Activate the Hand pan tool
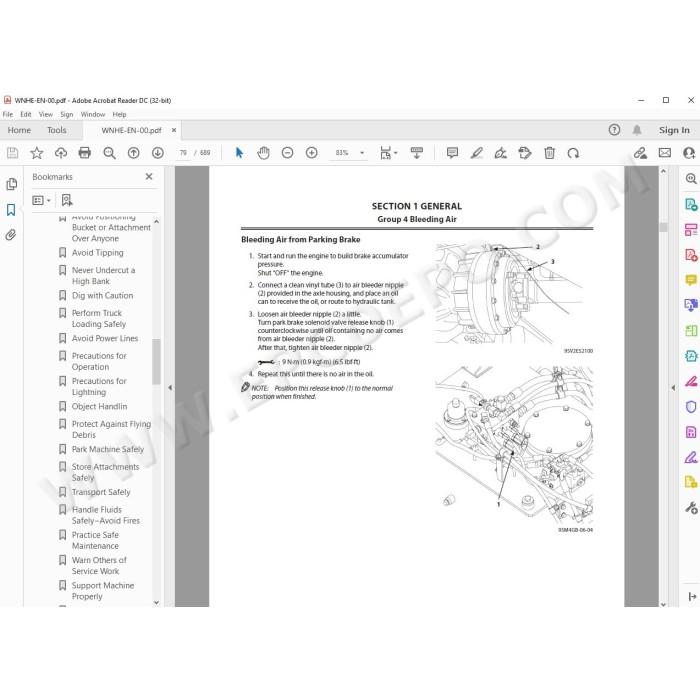The image size is (700, 700). pos(263,153)
